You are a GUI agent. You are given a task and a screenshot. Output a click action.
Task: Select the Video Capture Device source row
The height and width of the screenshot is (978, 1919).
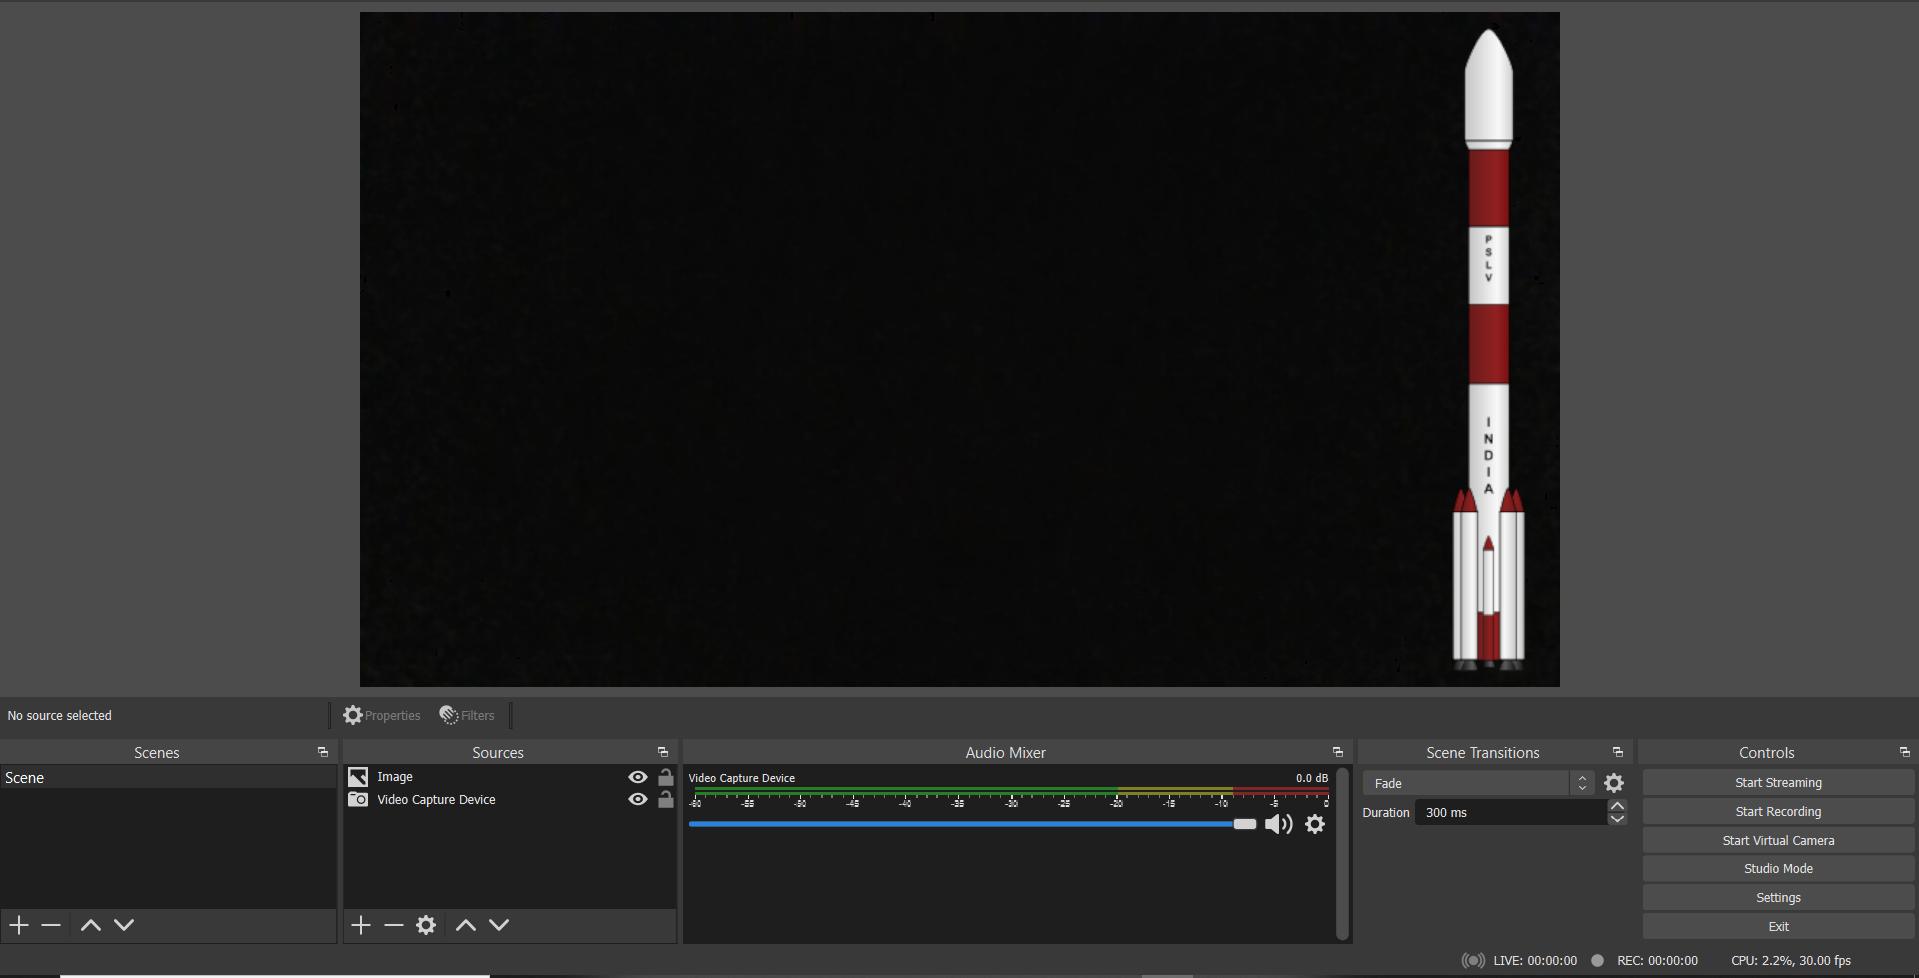[510, 799]
